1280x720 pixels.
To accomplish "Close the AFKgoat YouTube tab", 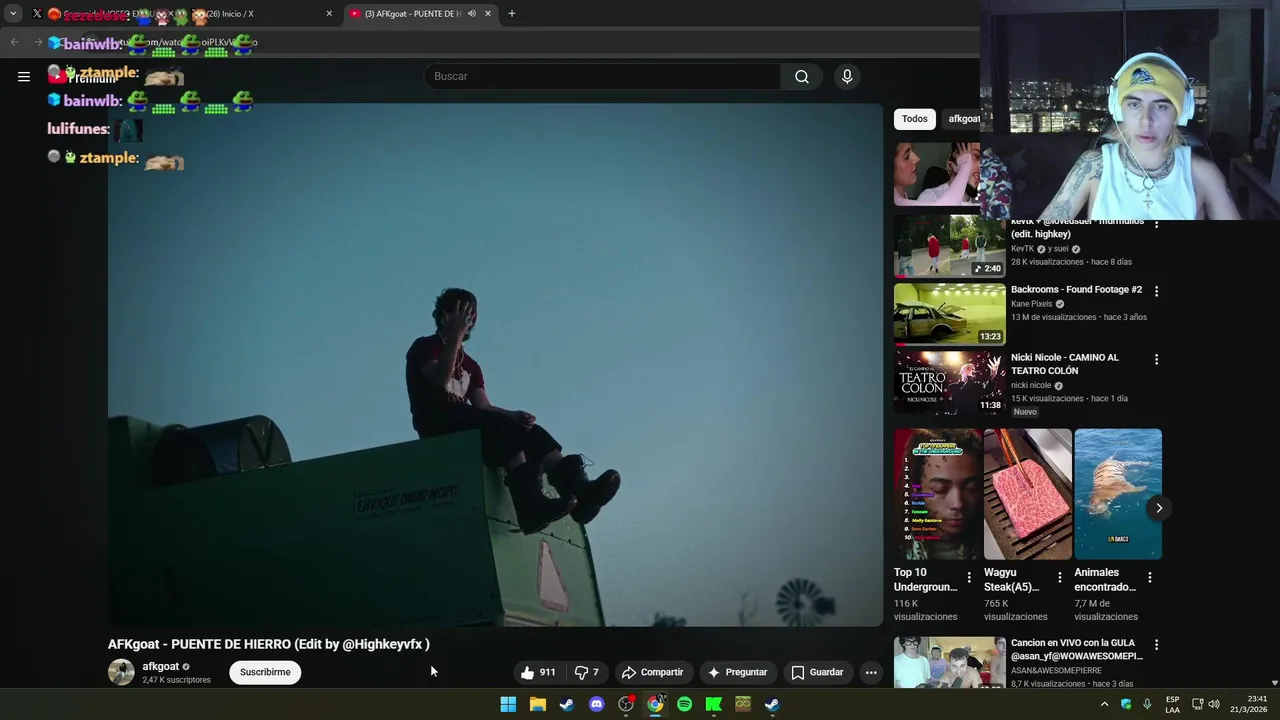I will tap(488, 14).
